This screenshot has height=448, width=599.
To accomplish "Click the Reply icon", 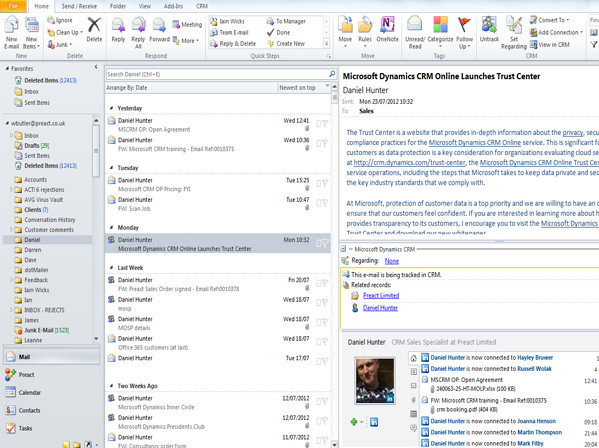I will [118, 26].
